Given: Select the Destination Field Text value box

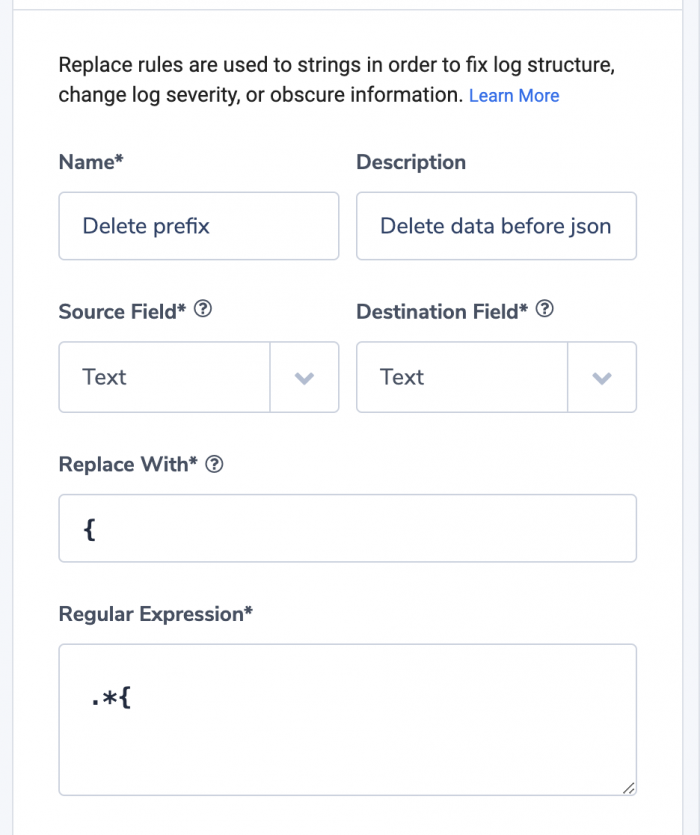Looking at the screenshot, I should [x=462, y=377].
